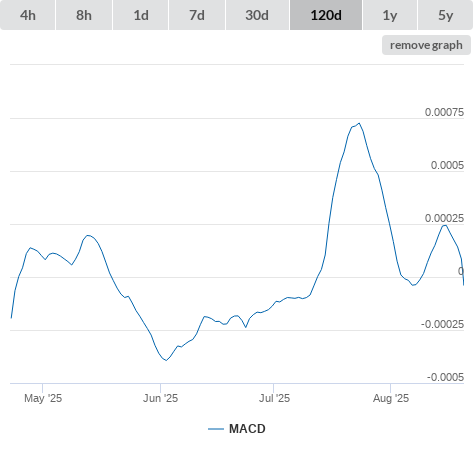Click the -0.0005 y-axis label
Image resolution: width=474 pixels, height=455 pixels.
[x=445, y=377]
